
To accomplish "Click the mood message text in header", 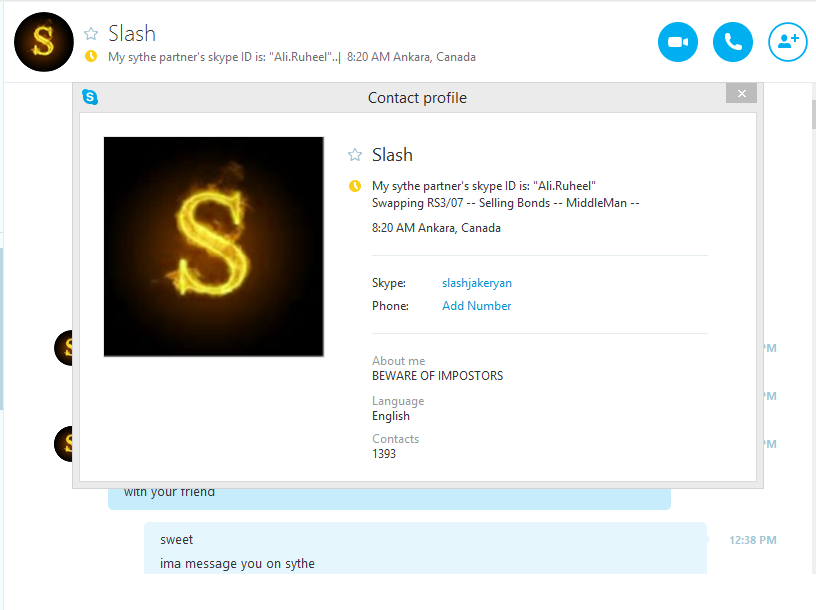I will click(x=222, y=57).
